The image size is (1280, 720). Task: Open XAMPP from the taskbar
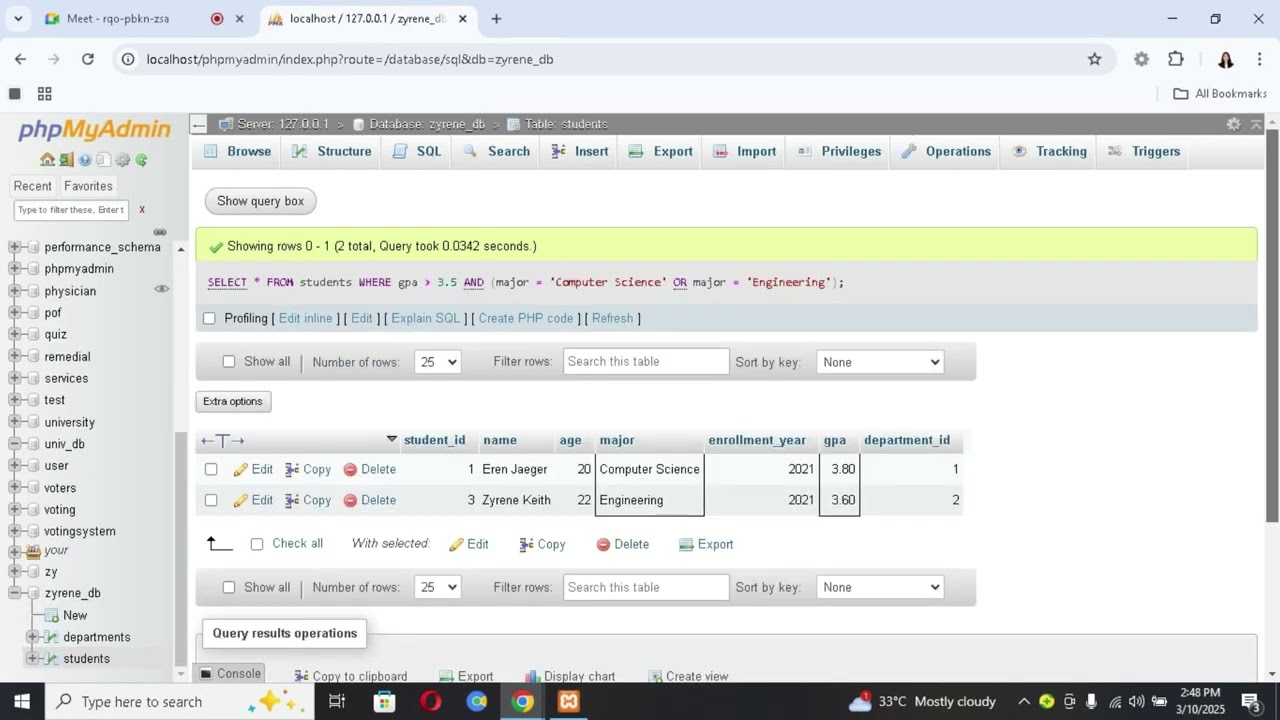click(569, 701)
